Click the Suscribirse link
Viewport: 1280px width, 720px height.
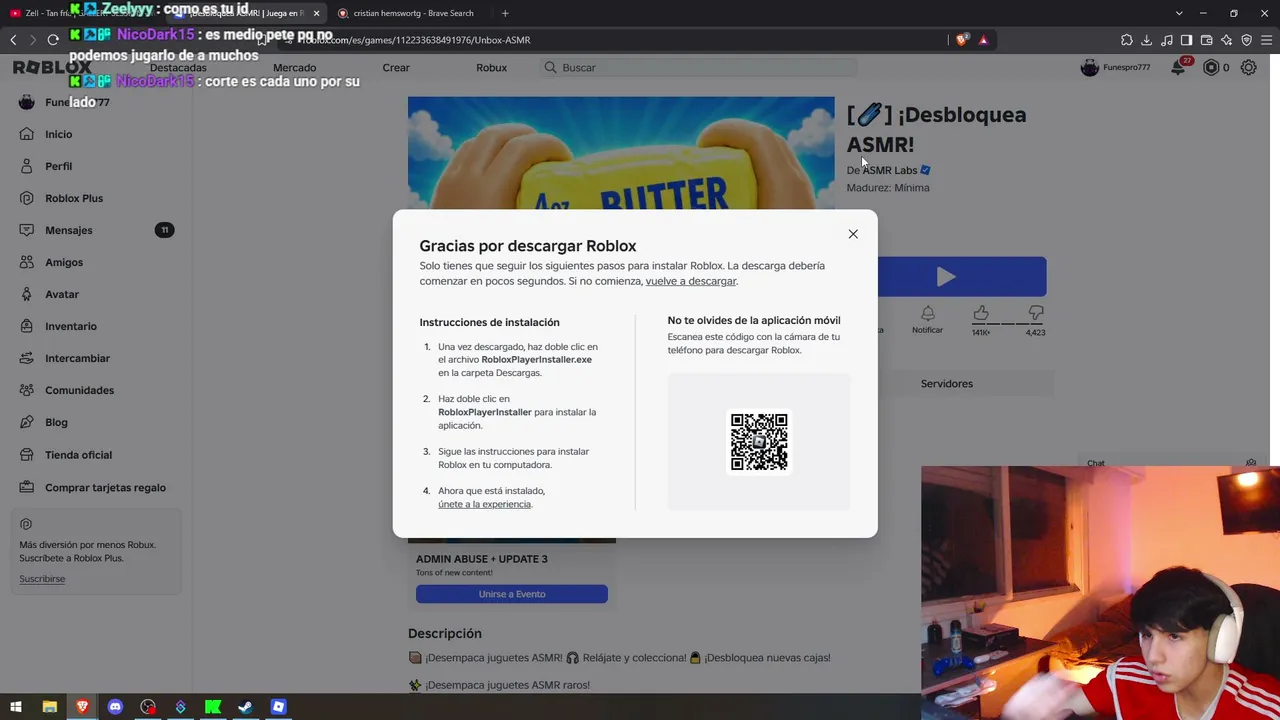(x=42, y=579)
